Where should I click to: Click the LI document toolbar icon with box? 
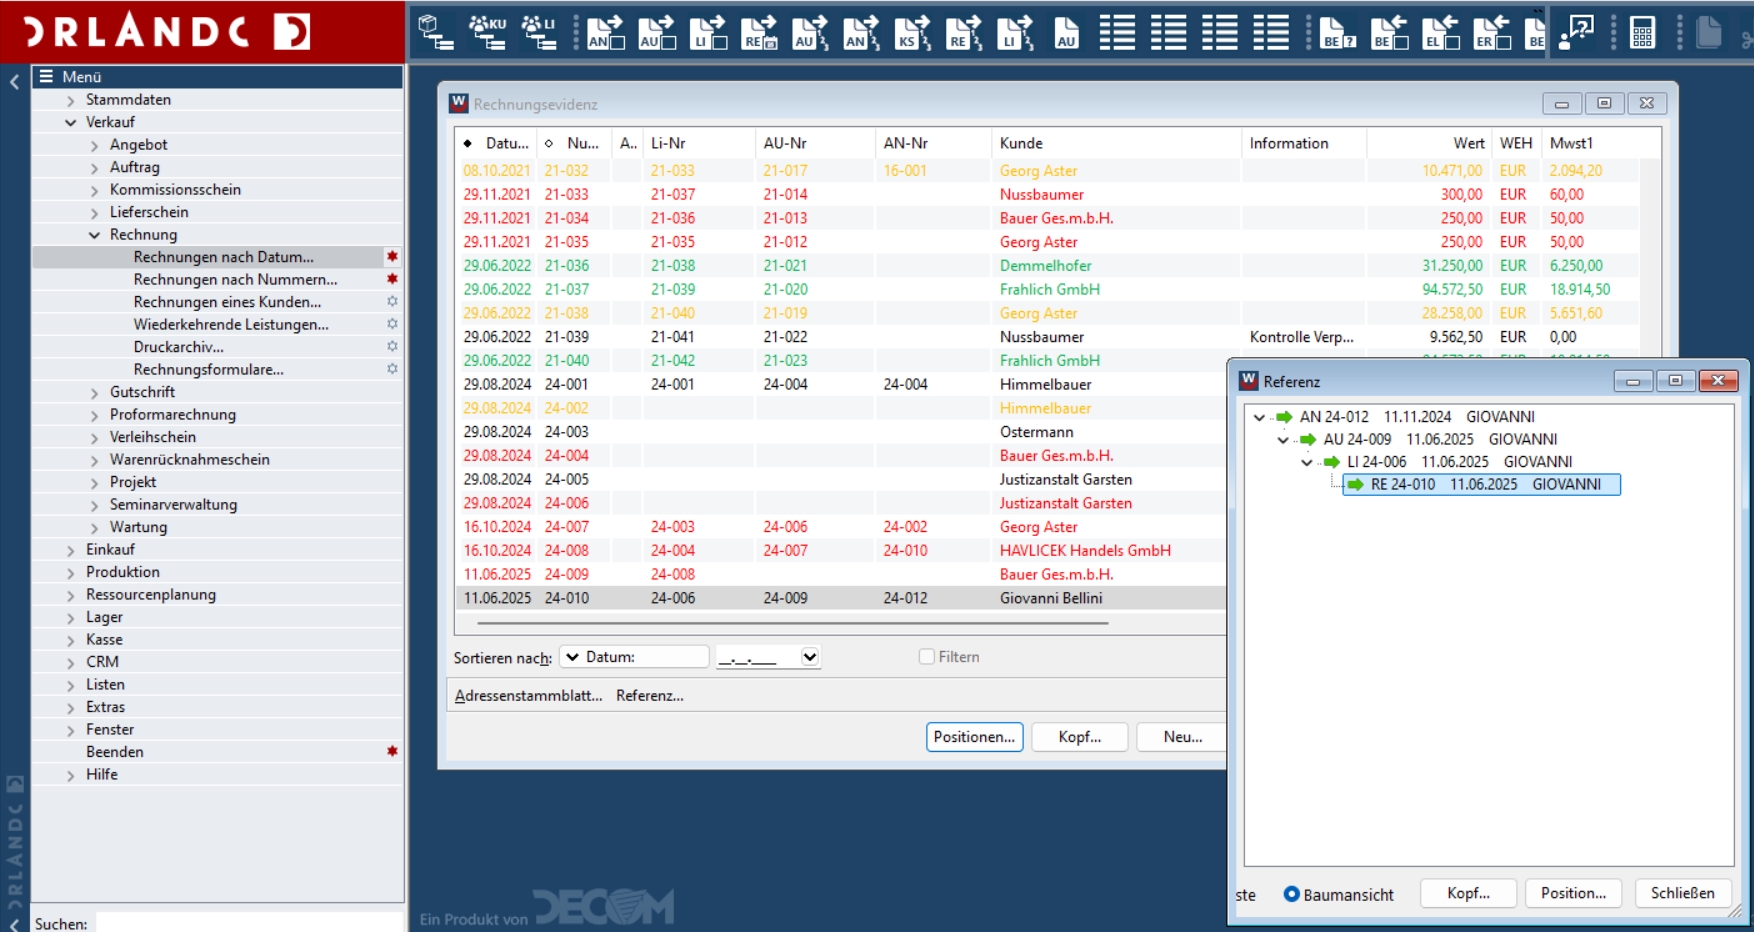click(x=708, y=32)
